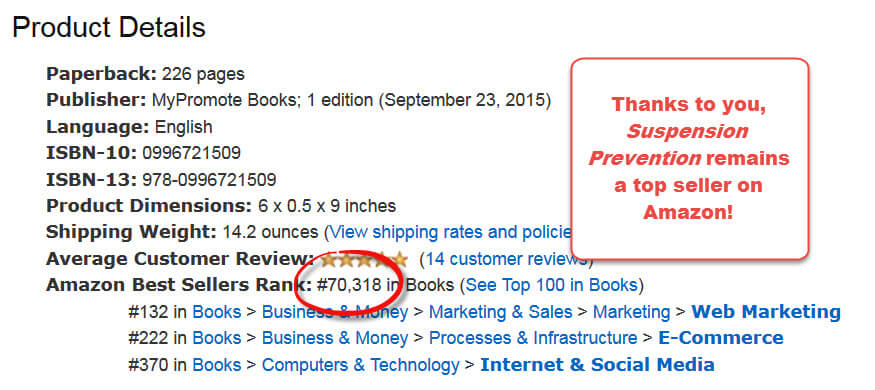
Task: Click Books in the #370 rank row
Action: pos(217,365)
